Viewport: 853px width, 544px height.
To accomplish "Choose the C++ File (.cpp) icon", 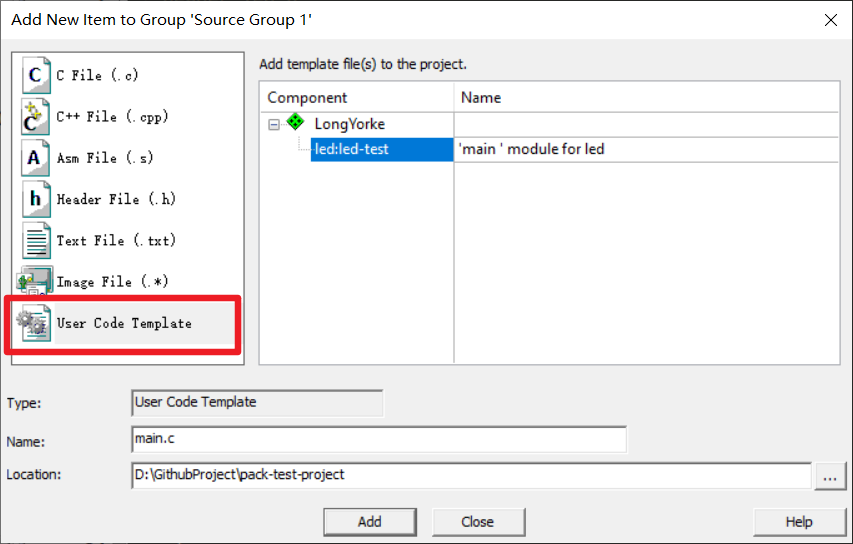I will (x=36, y=117).
